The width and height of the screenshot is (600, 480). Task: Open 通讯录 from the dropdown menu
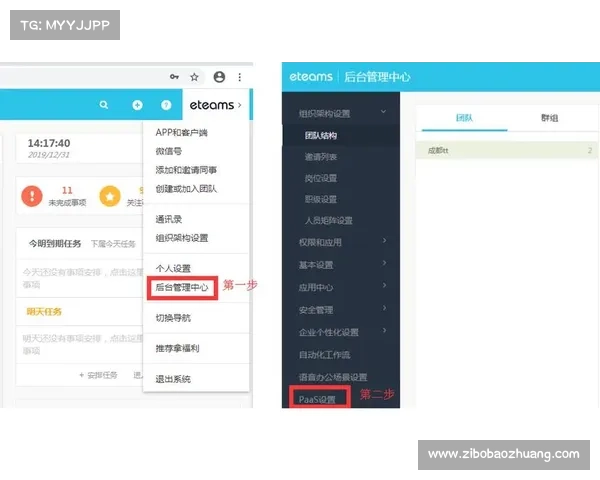[169, 219]
